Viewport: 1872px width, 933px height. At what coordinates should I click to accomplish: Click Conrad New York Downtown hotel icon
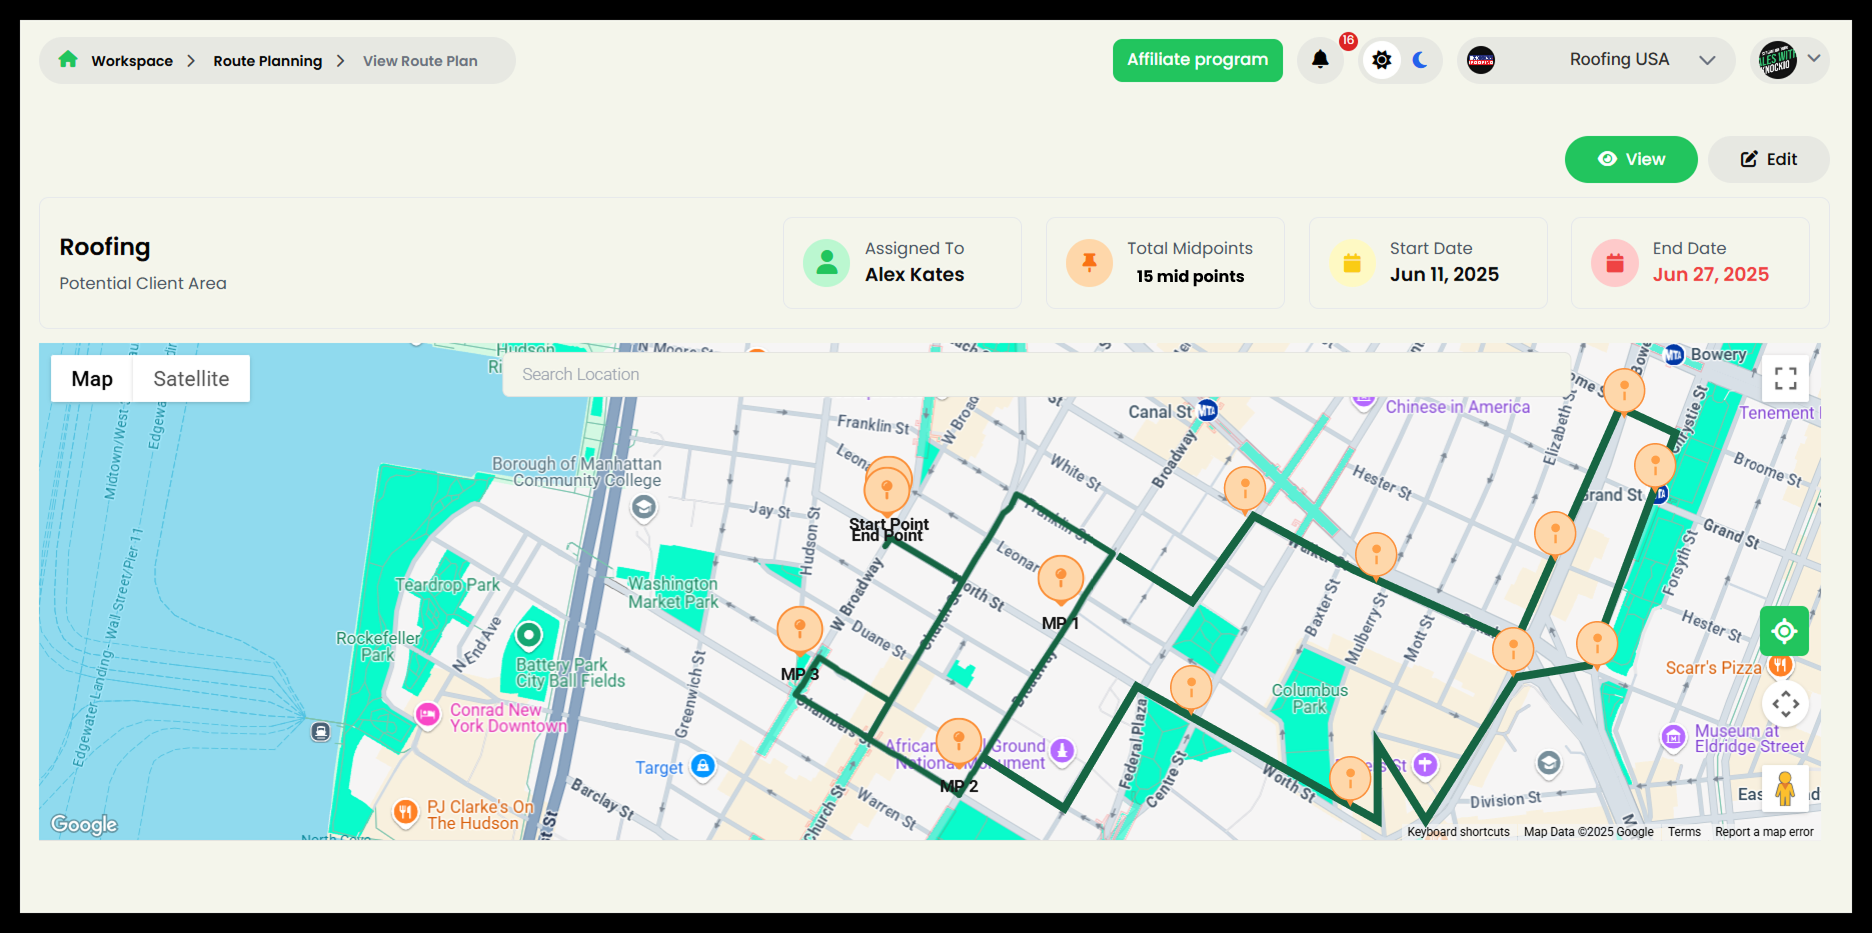tap(427, 714)
